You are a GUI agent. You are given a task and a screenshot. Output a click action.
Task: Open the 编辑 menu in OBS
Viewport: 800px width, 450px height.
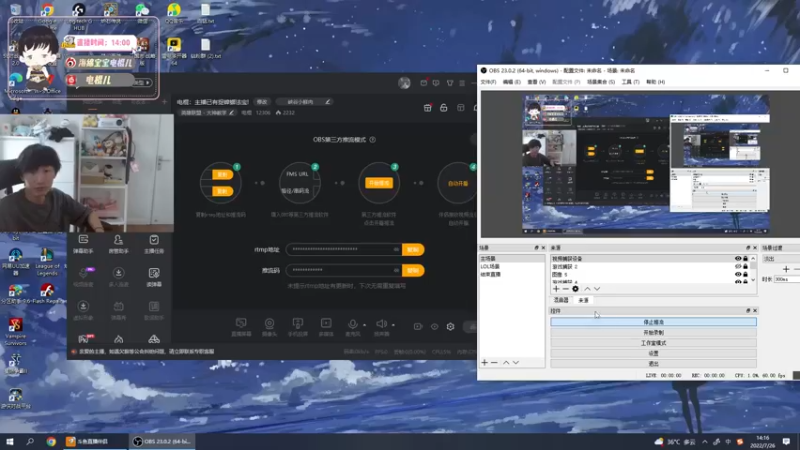(512, 82)
